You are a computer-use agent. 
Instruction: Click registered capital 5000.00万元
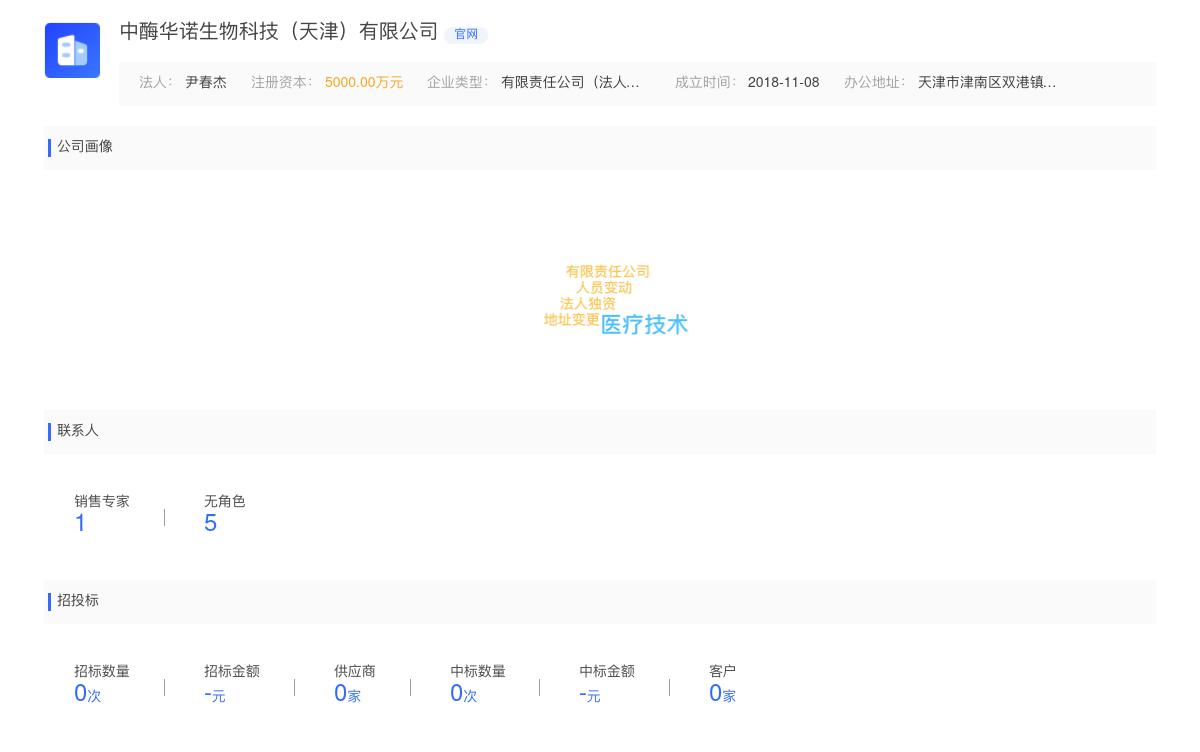364,83
